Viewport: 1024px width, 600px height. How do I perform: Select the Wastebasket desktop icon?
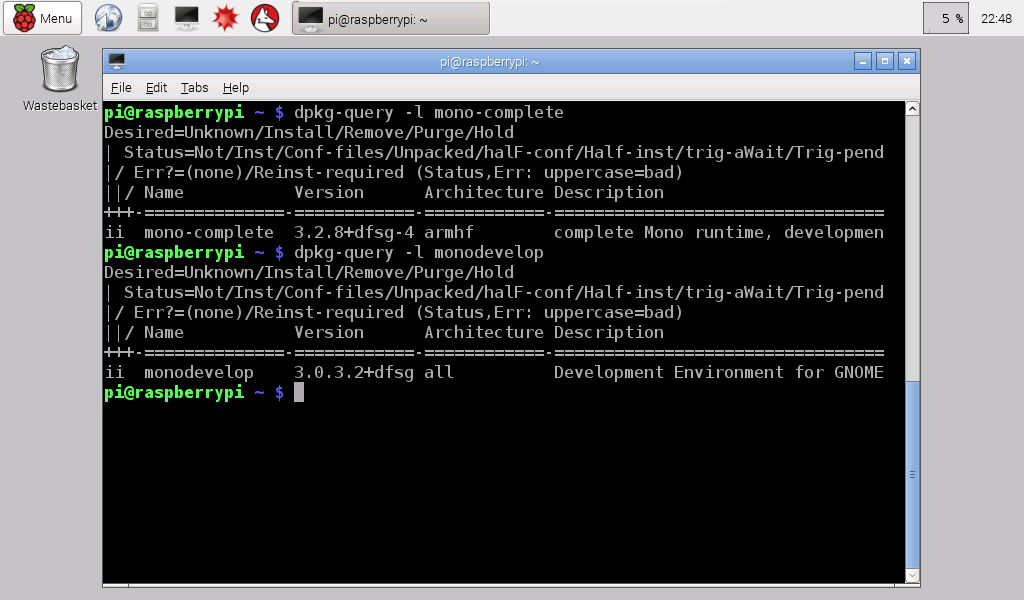[x=59, y=79]
